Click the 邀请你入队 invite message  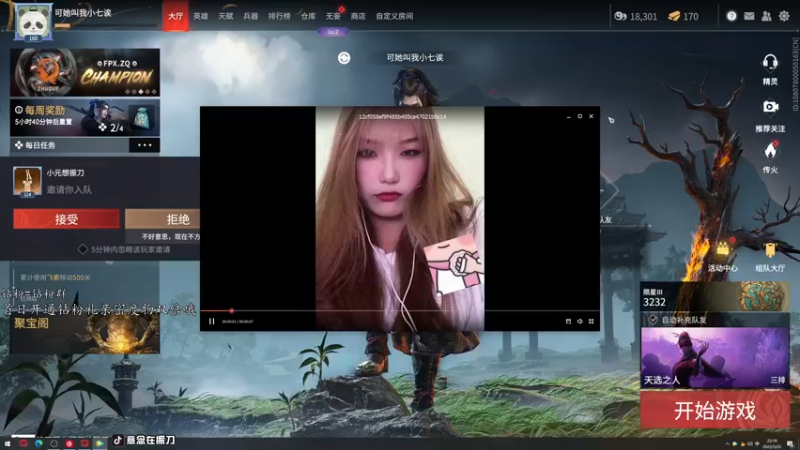[69, 190]
